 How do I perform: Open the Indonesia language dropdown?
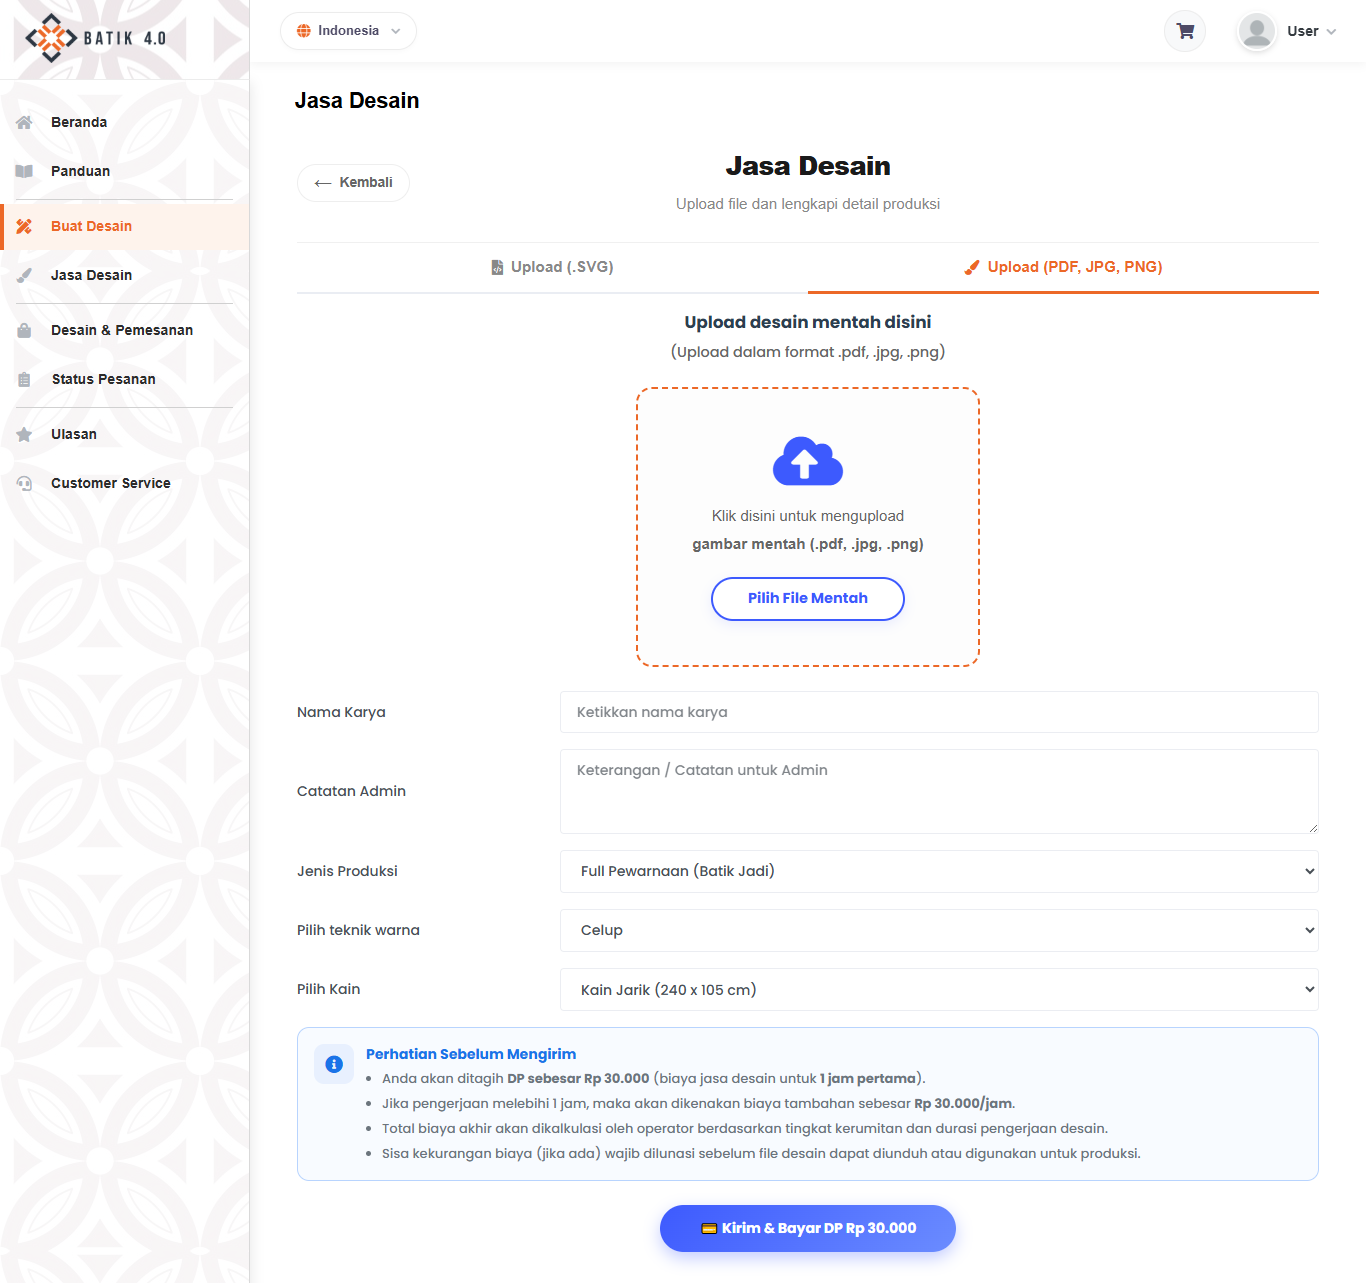[348, 31]
